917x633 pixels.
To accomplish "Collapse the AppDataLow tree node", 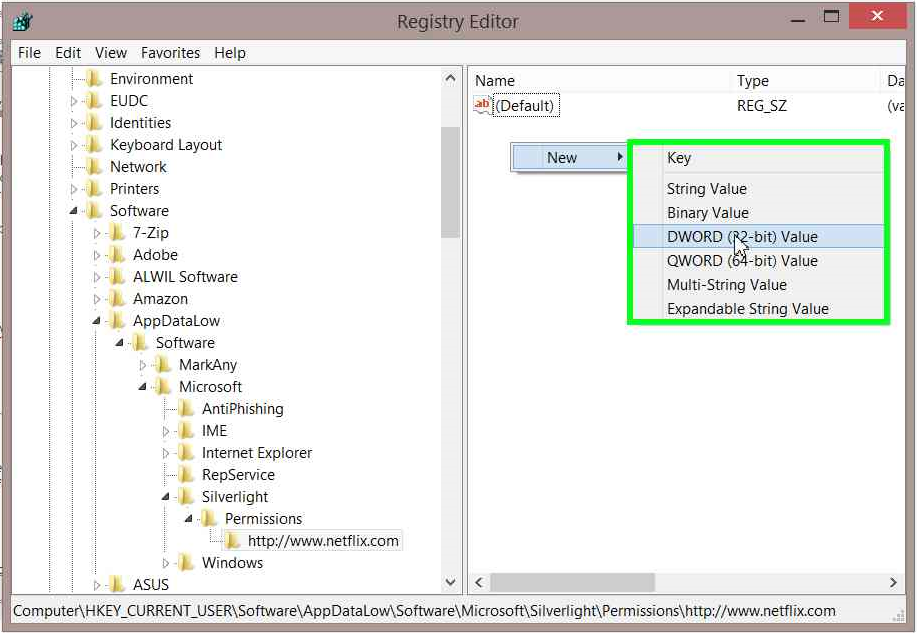I will 96,321.
